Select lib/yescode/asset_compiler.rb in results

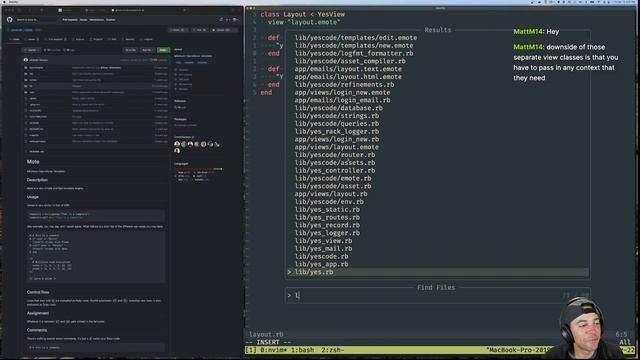[x=350, y=61]
